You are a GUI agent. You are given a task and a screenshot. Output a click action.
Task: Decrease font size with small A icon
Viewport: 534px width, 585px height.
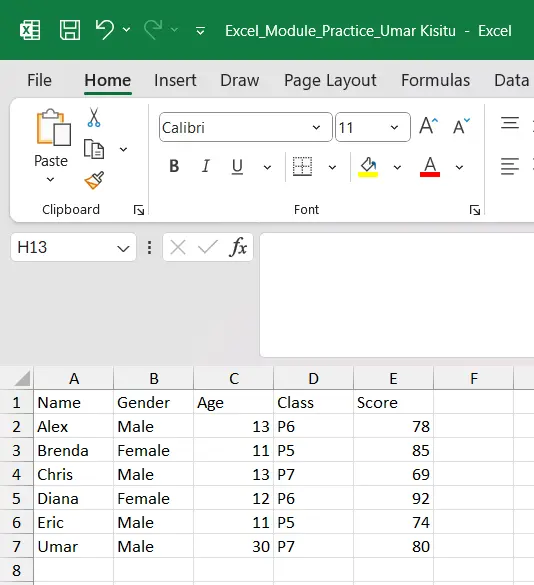tap(461, 126)
